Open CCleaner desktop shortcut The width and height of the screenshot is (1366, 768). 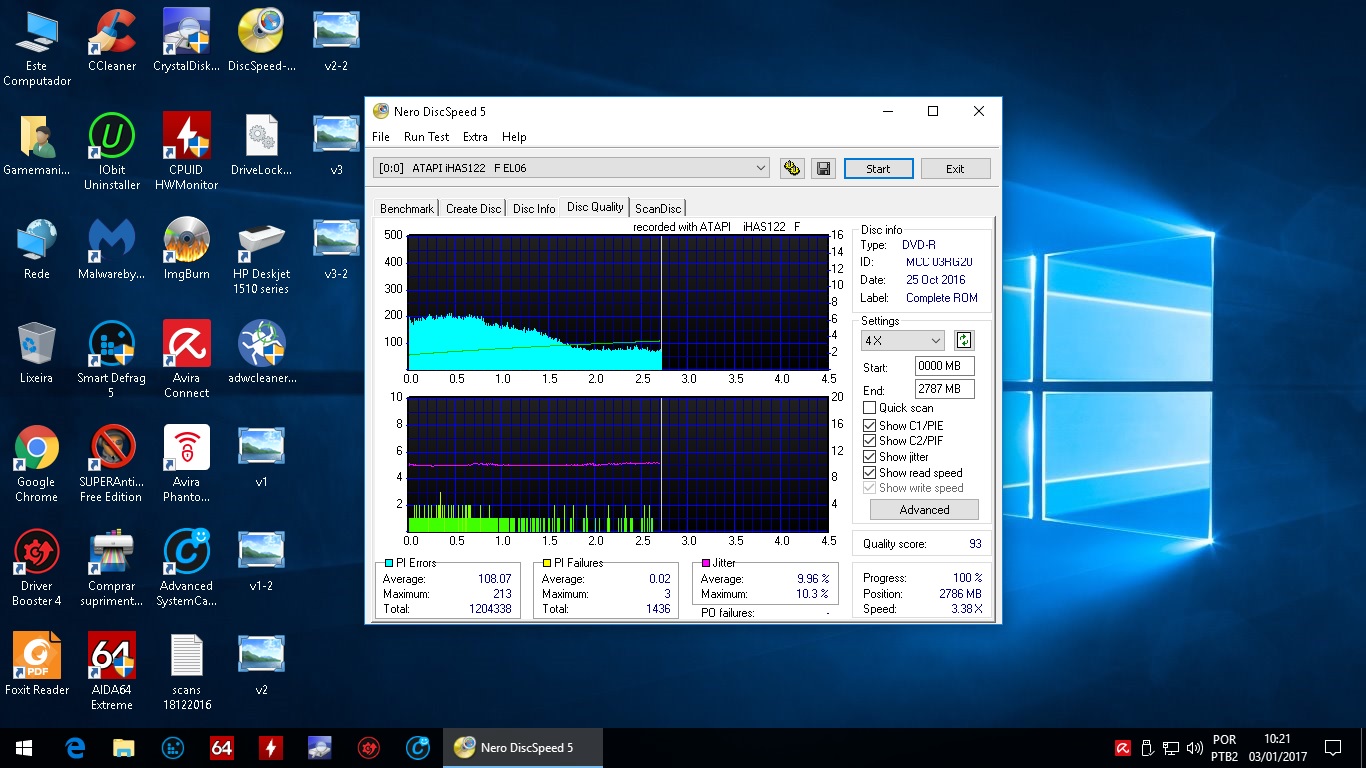(112, 41)
